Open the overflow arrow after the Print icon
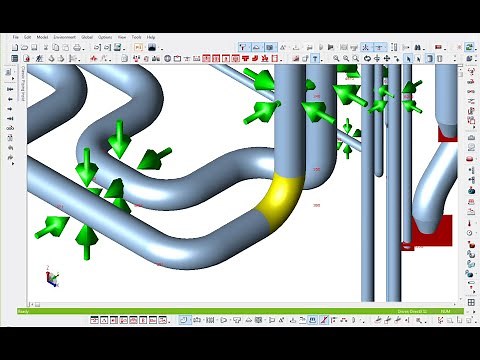 click(83, 49)
